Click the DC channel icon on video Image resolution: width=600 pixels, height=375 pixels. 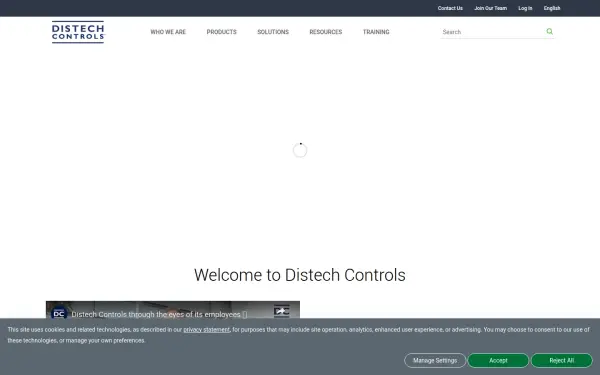click(59, 314)
